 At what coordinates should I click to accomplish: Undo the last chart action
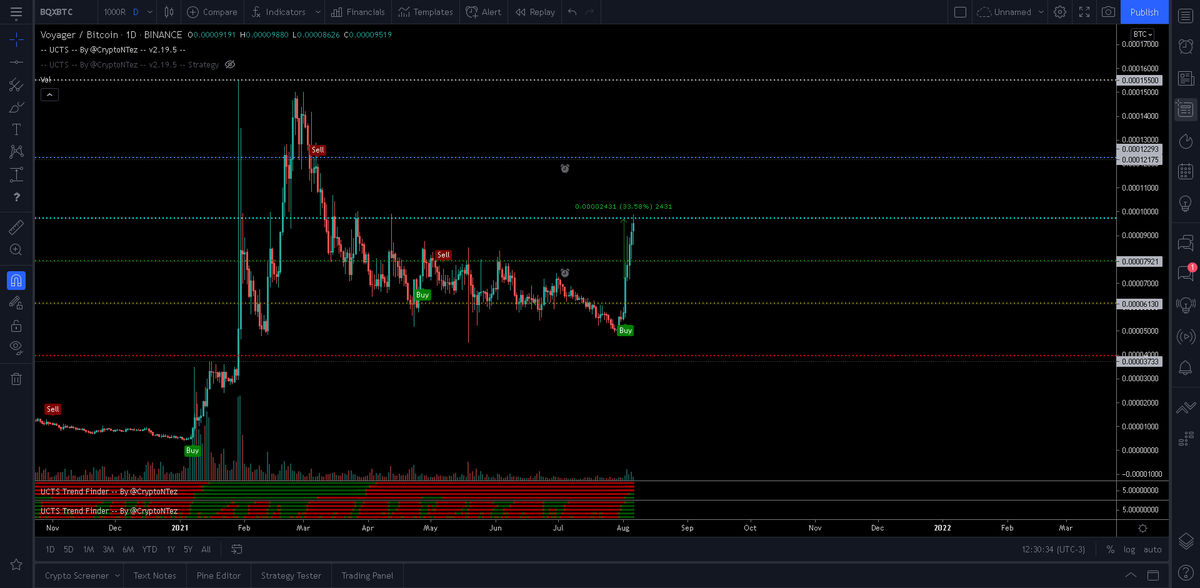tap(572, 12)
